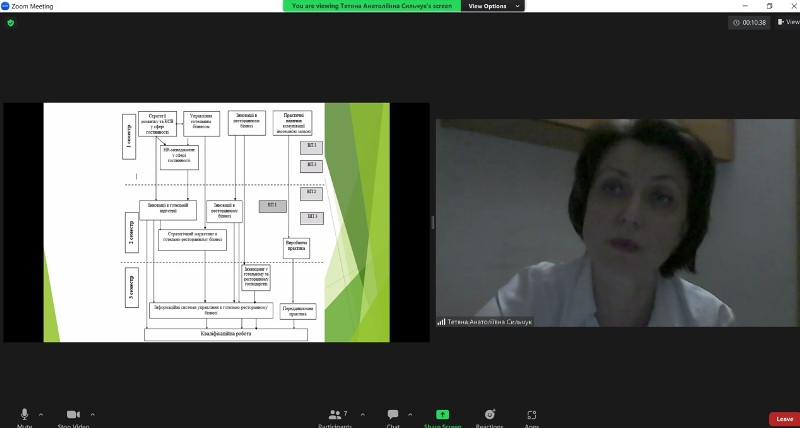The height and width of the screenshot is (428, 800).
Task: Open the Reactions menu
Action: tap(490, 417)
